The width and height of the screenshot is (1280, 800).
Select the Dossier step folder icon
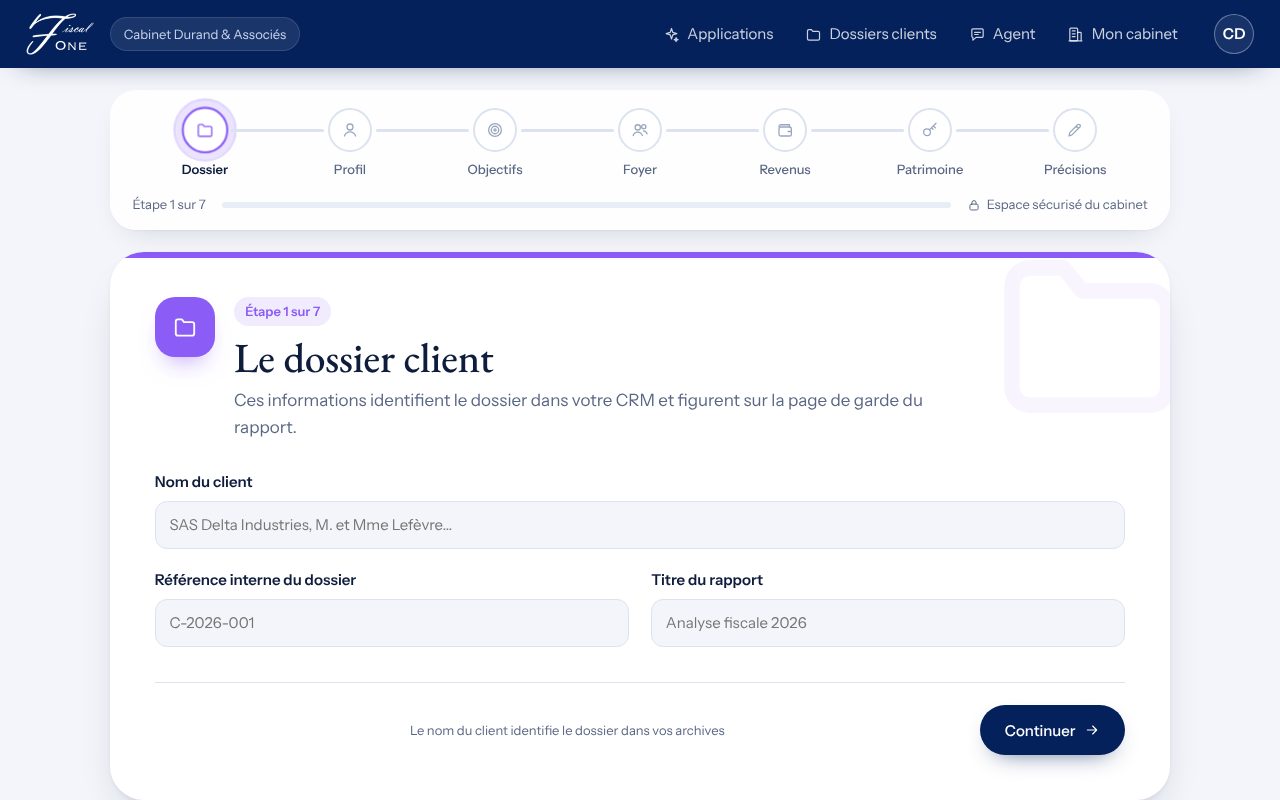click(x=205, y=130)
